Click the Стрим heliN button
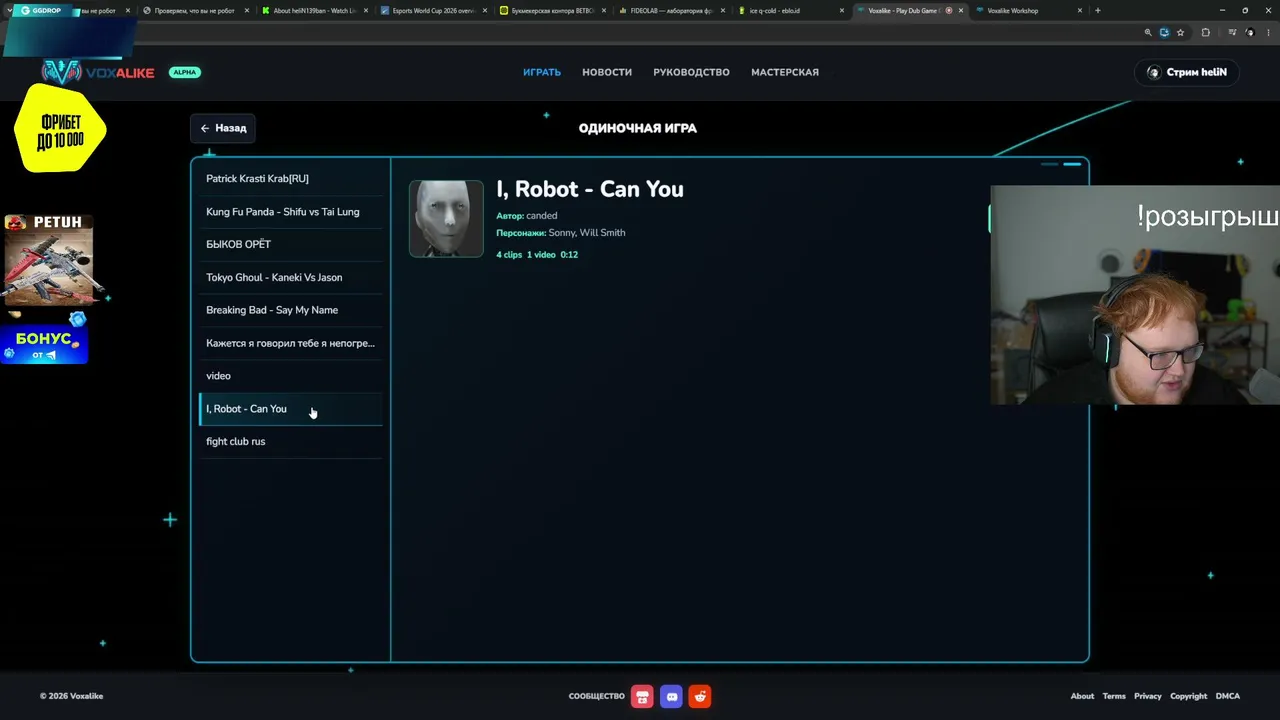 (1186, 72)
